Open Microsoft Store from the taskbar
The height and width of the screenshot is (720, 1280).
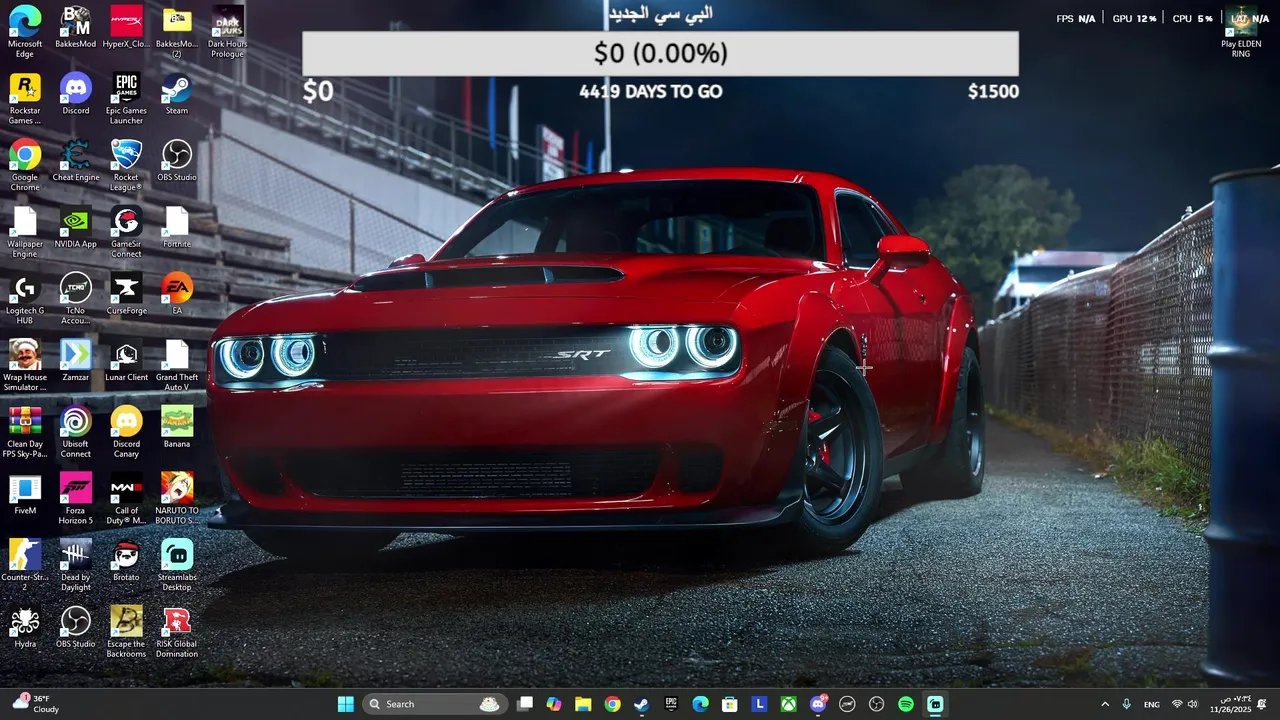[730, 704]
